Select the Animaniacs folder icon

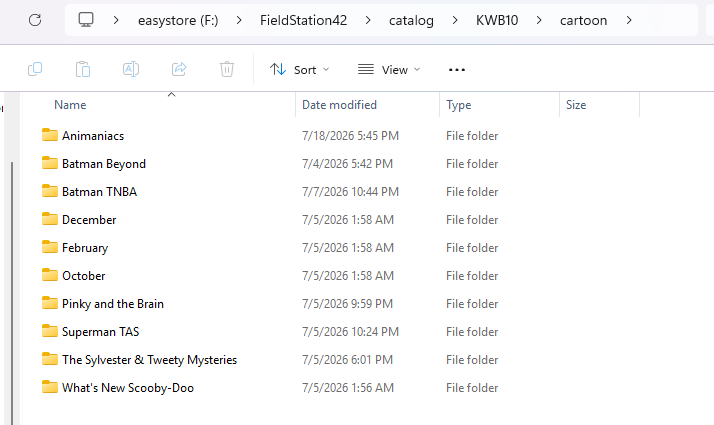pos(50,135)
